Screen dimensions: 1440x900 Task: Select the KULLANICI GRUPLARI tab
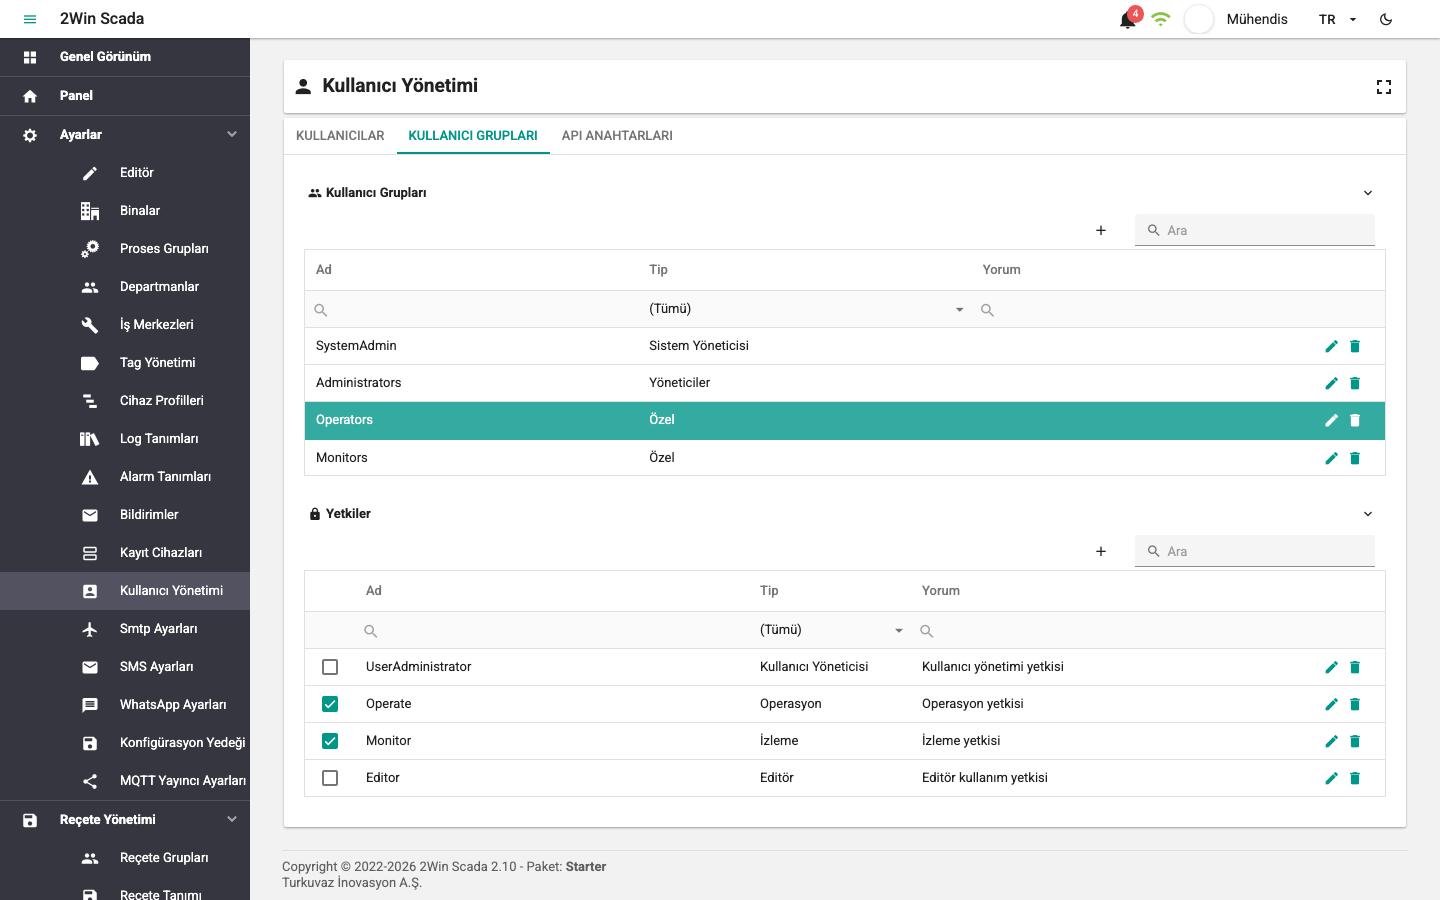[473, 136]
